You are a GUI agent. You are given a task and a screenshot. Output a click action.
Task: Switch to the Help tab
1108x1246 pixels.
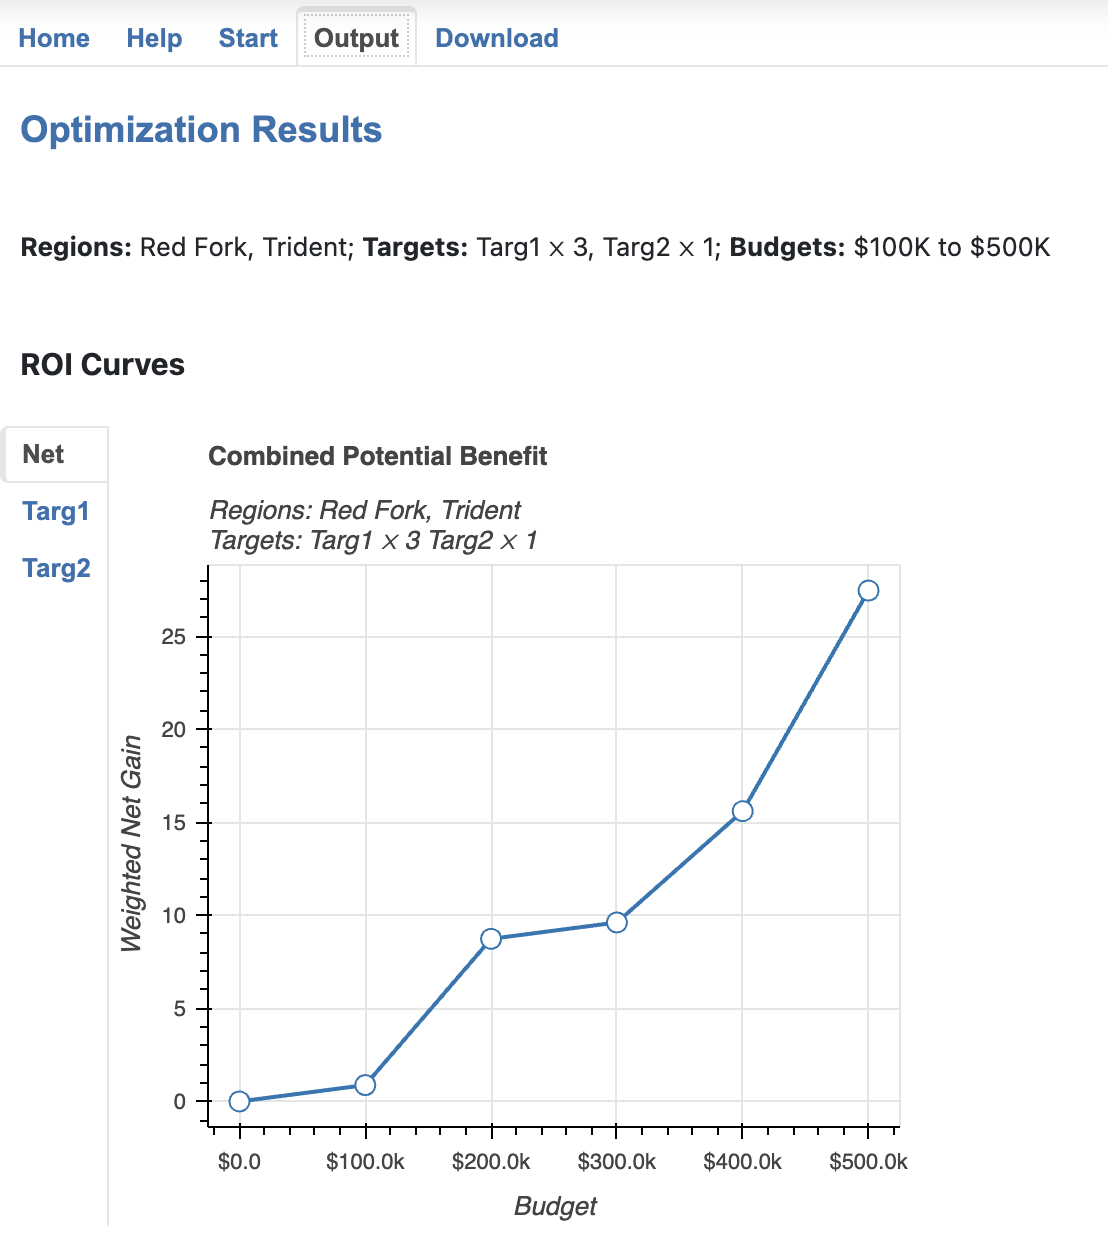point(154,38)
